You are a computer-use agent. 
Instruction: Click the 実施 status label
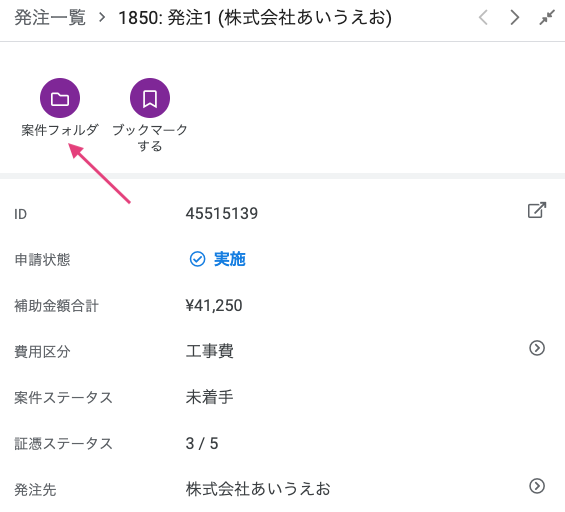coord(230,259)
